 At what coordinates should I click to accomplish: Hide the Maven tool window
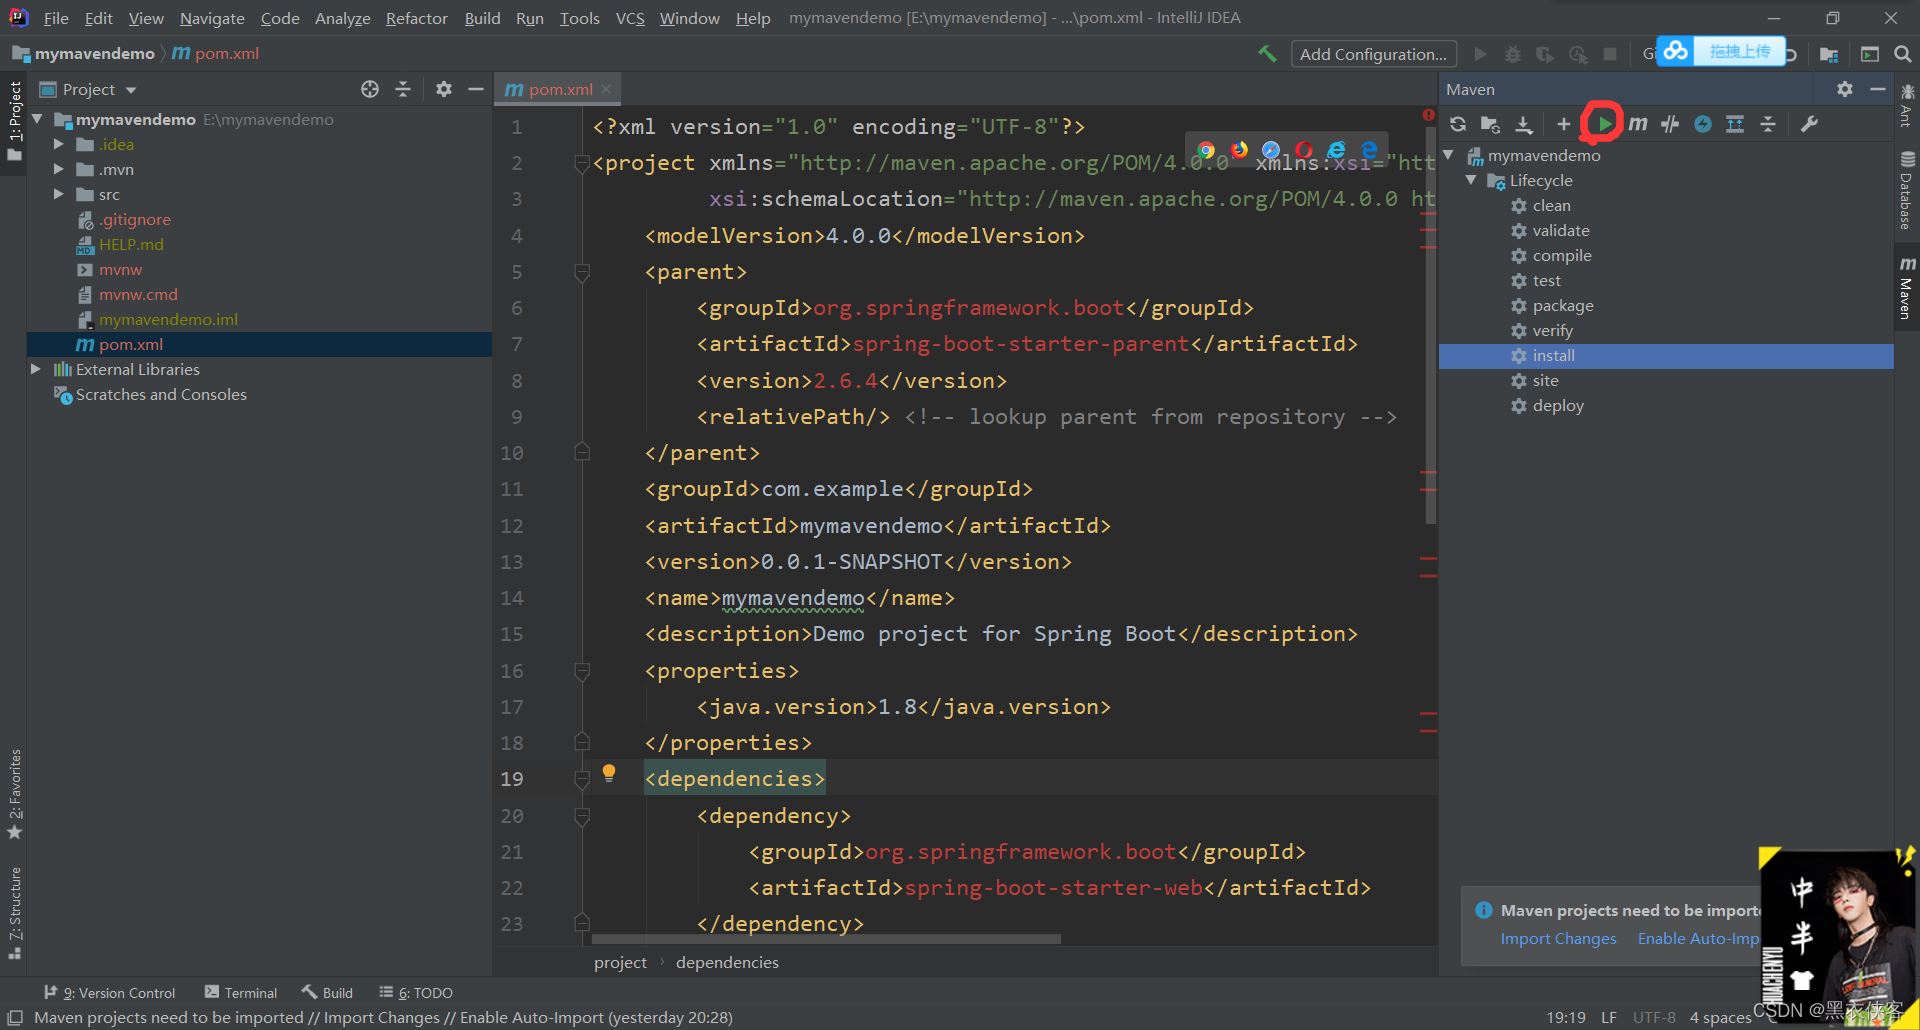pos(1878,89)
